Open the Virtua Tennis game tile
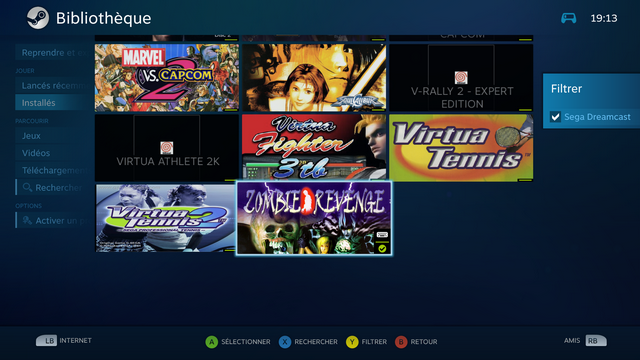This screenshot has height=360, width=640. 461,148
